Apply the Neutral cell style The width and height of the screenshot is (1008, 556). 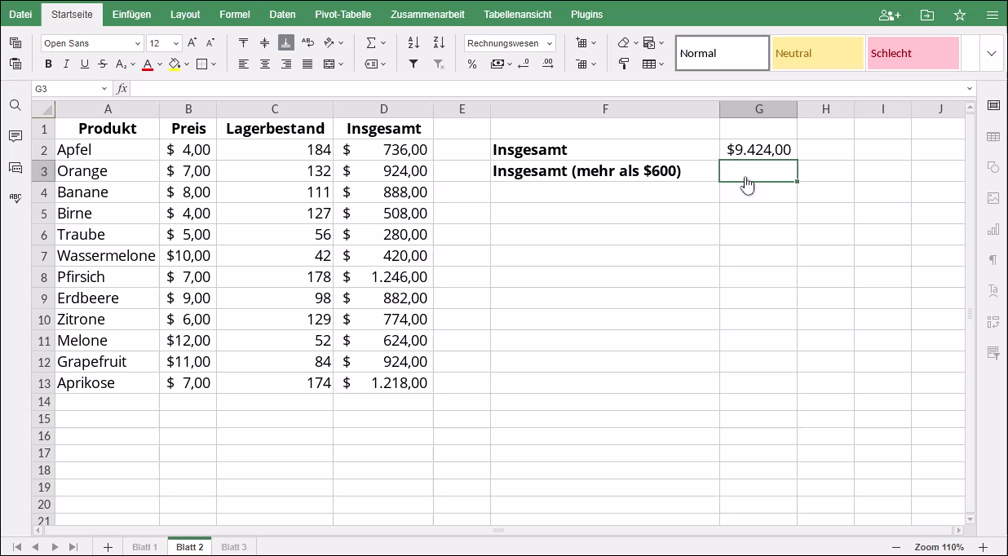817,53
